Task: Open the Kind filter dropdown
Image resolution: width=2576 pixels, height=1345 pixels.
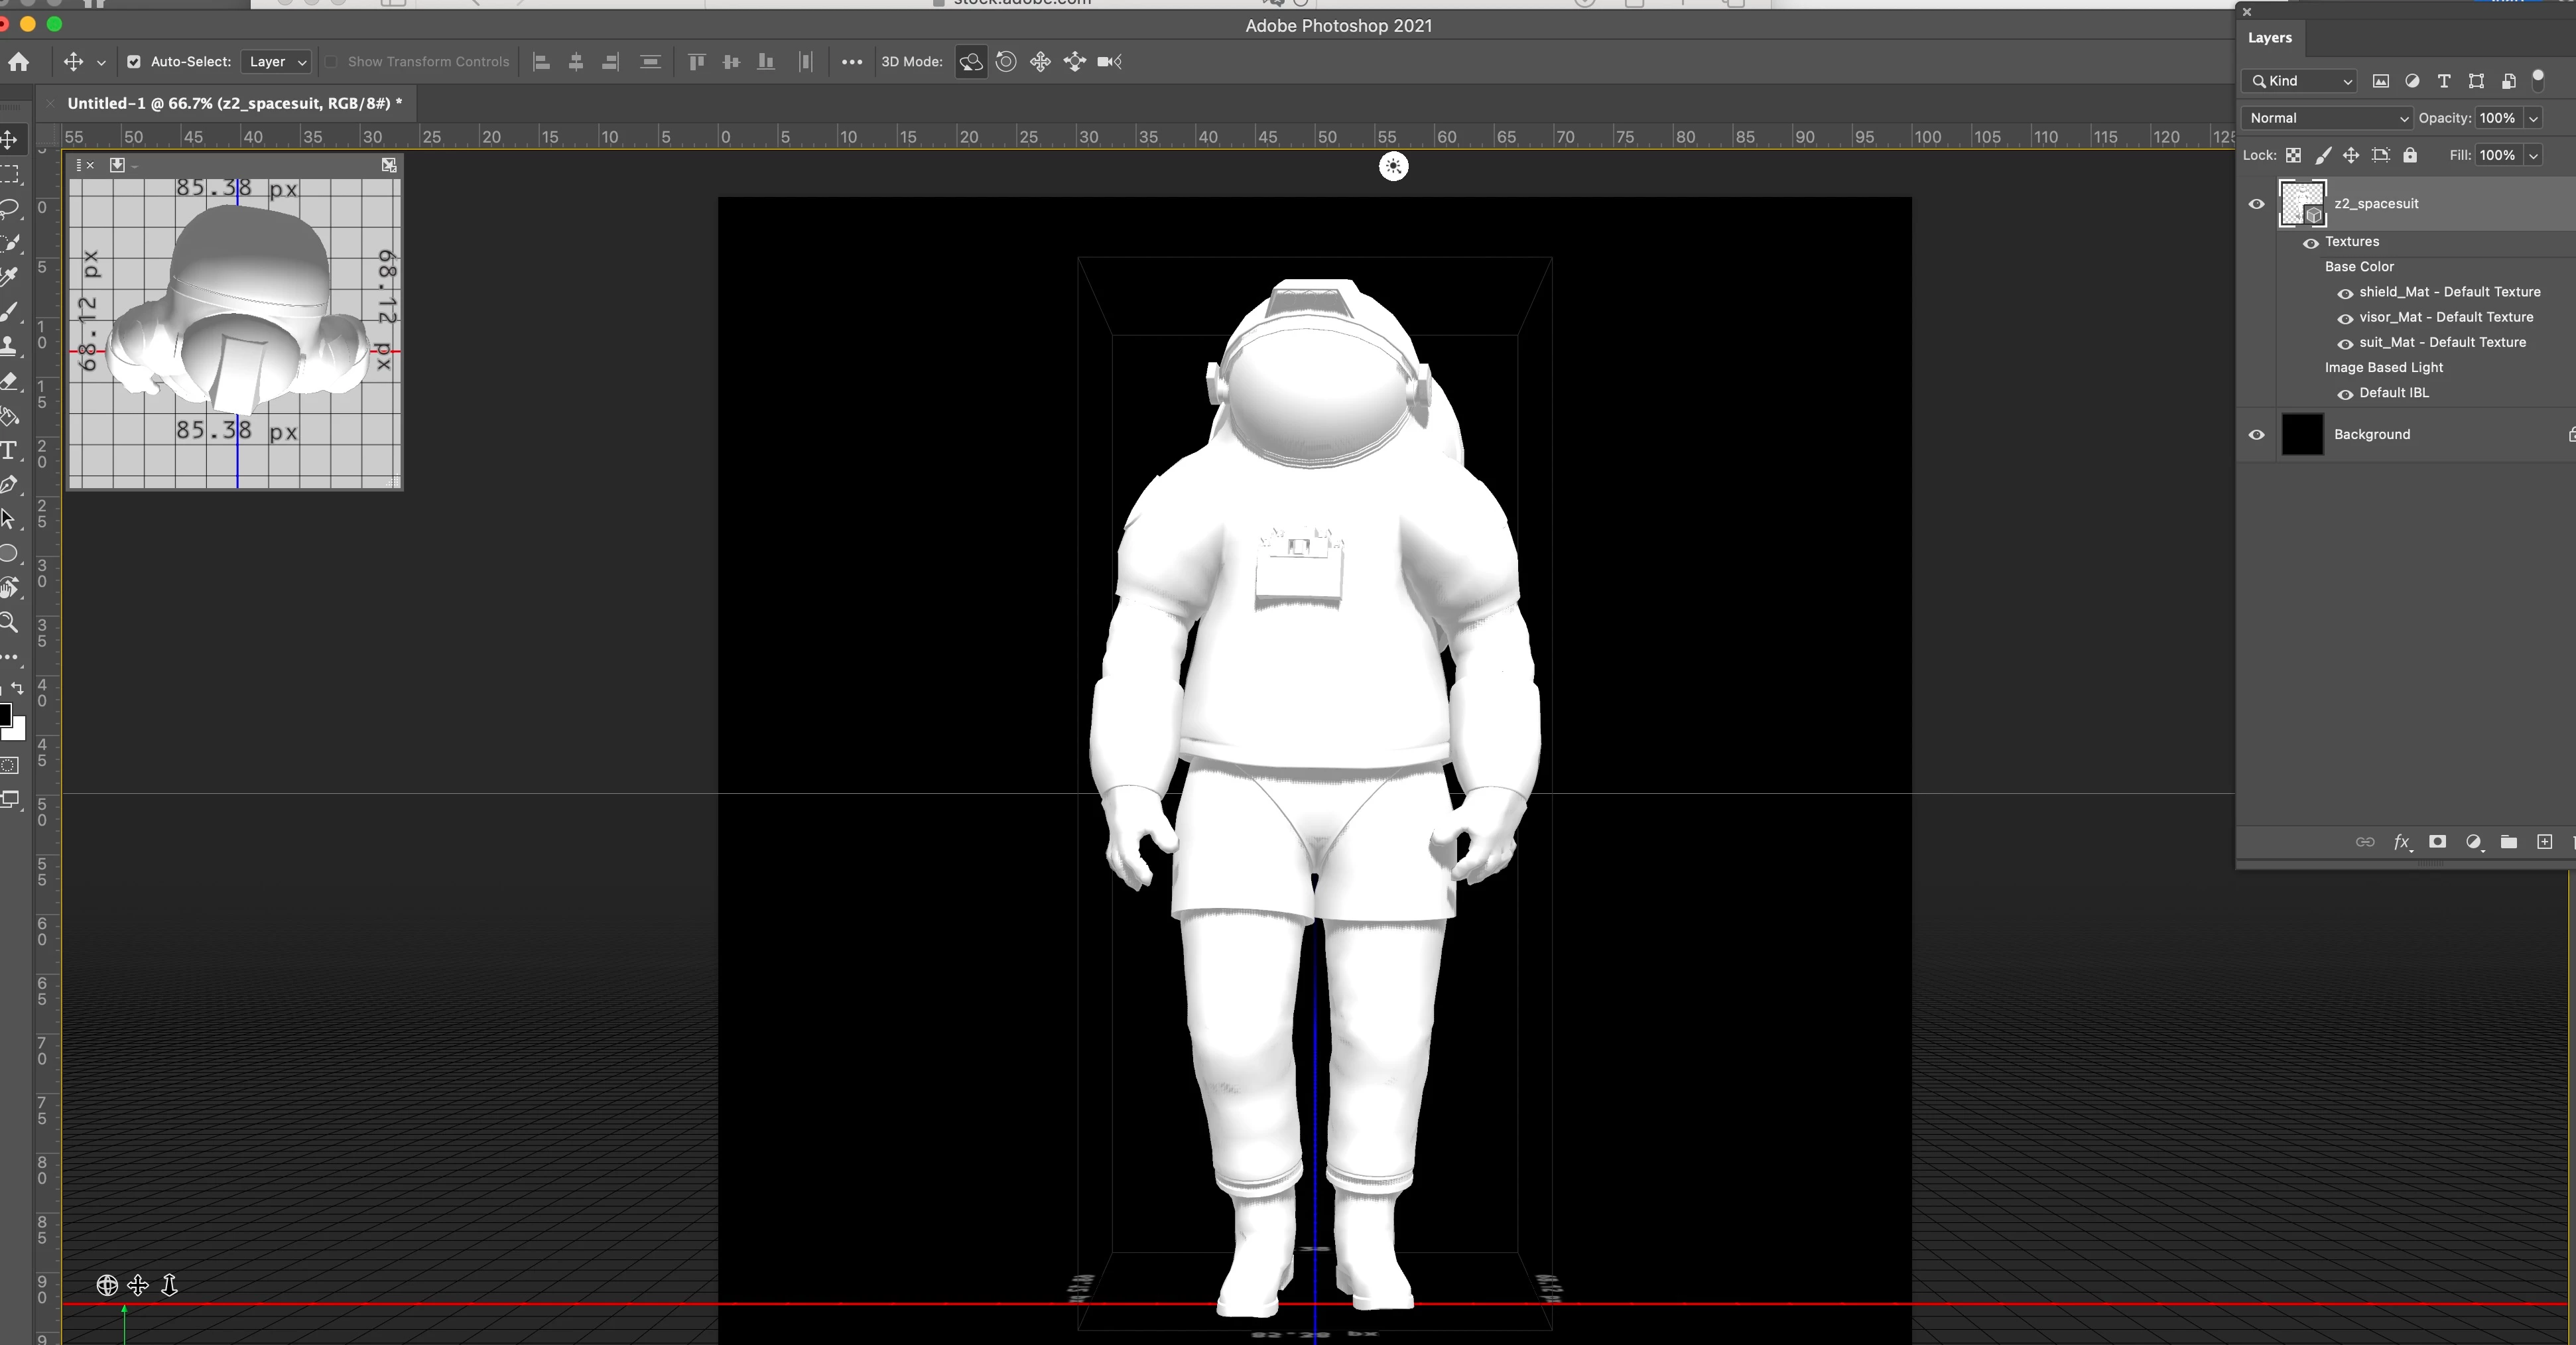Action: (2299, 81)
